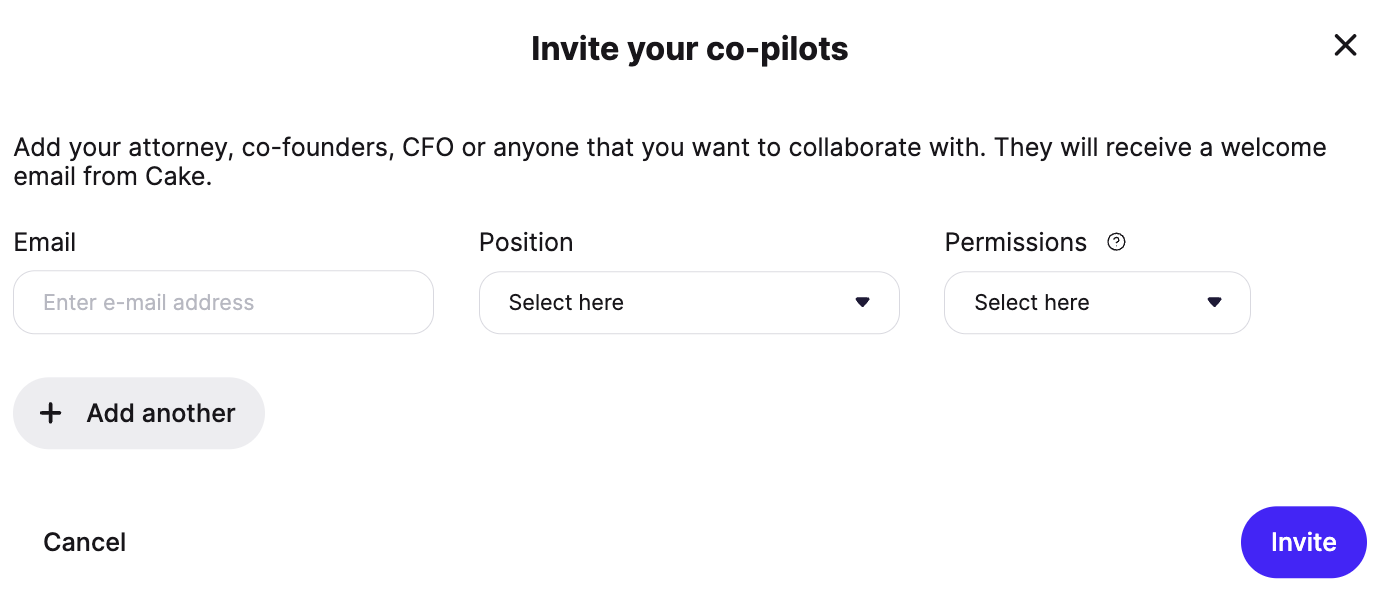Expand the Permissions dropdown
Image resolution: width=1390 pixels, height=600 pixels.
tap(1097, 302)
